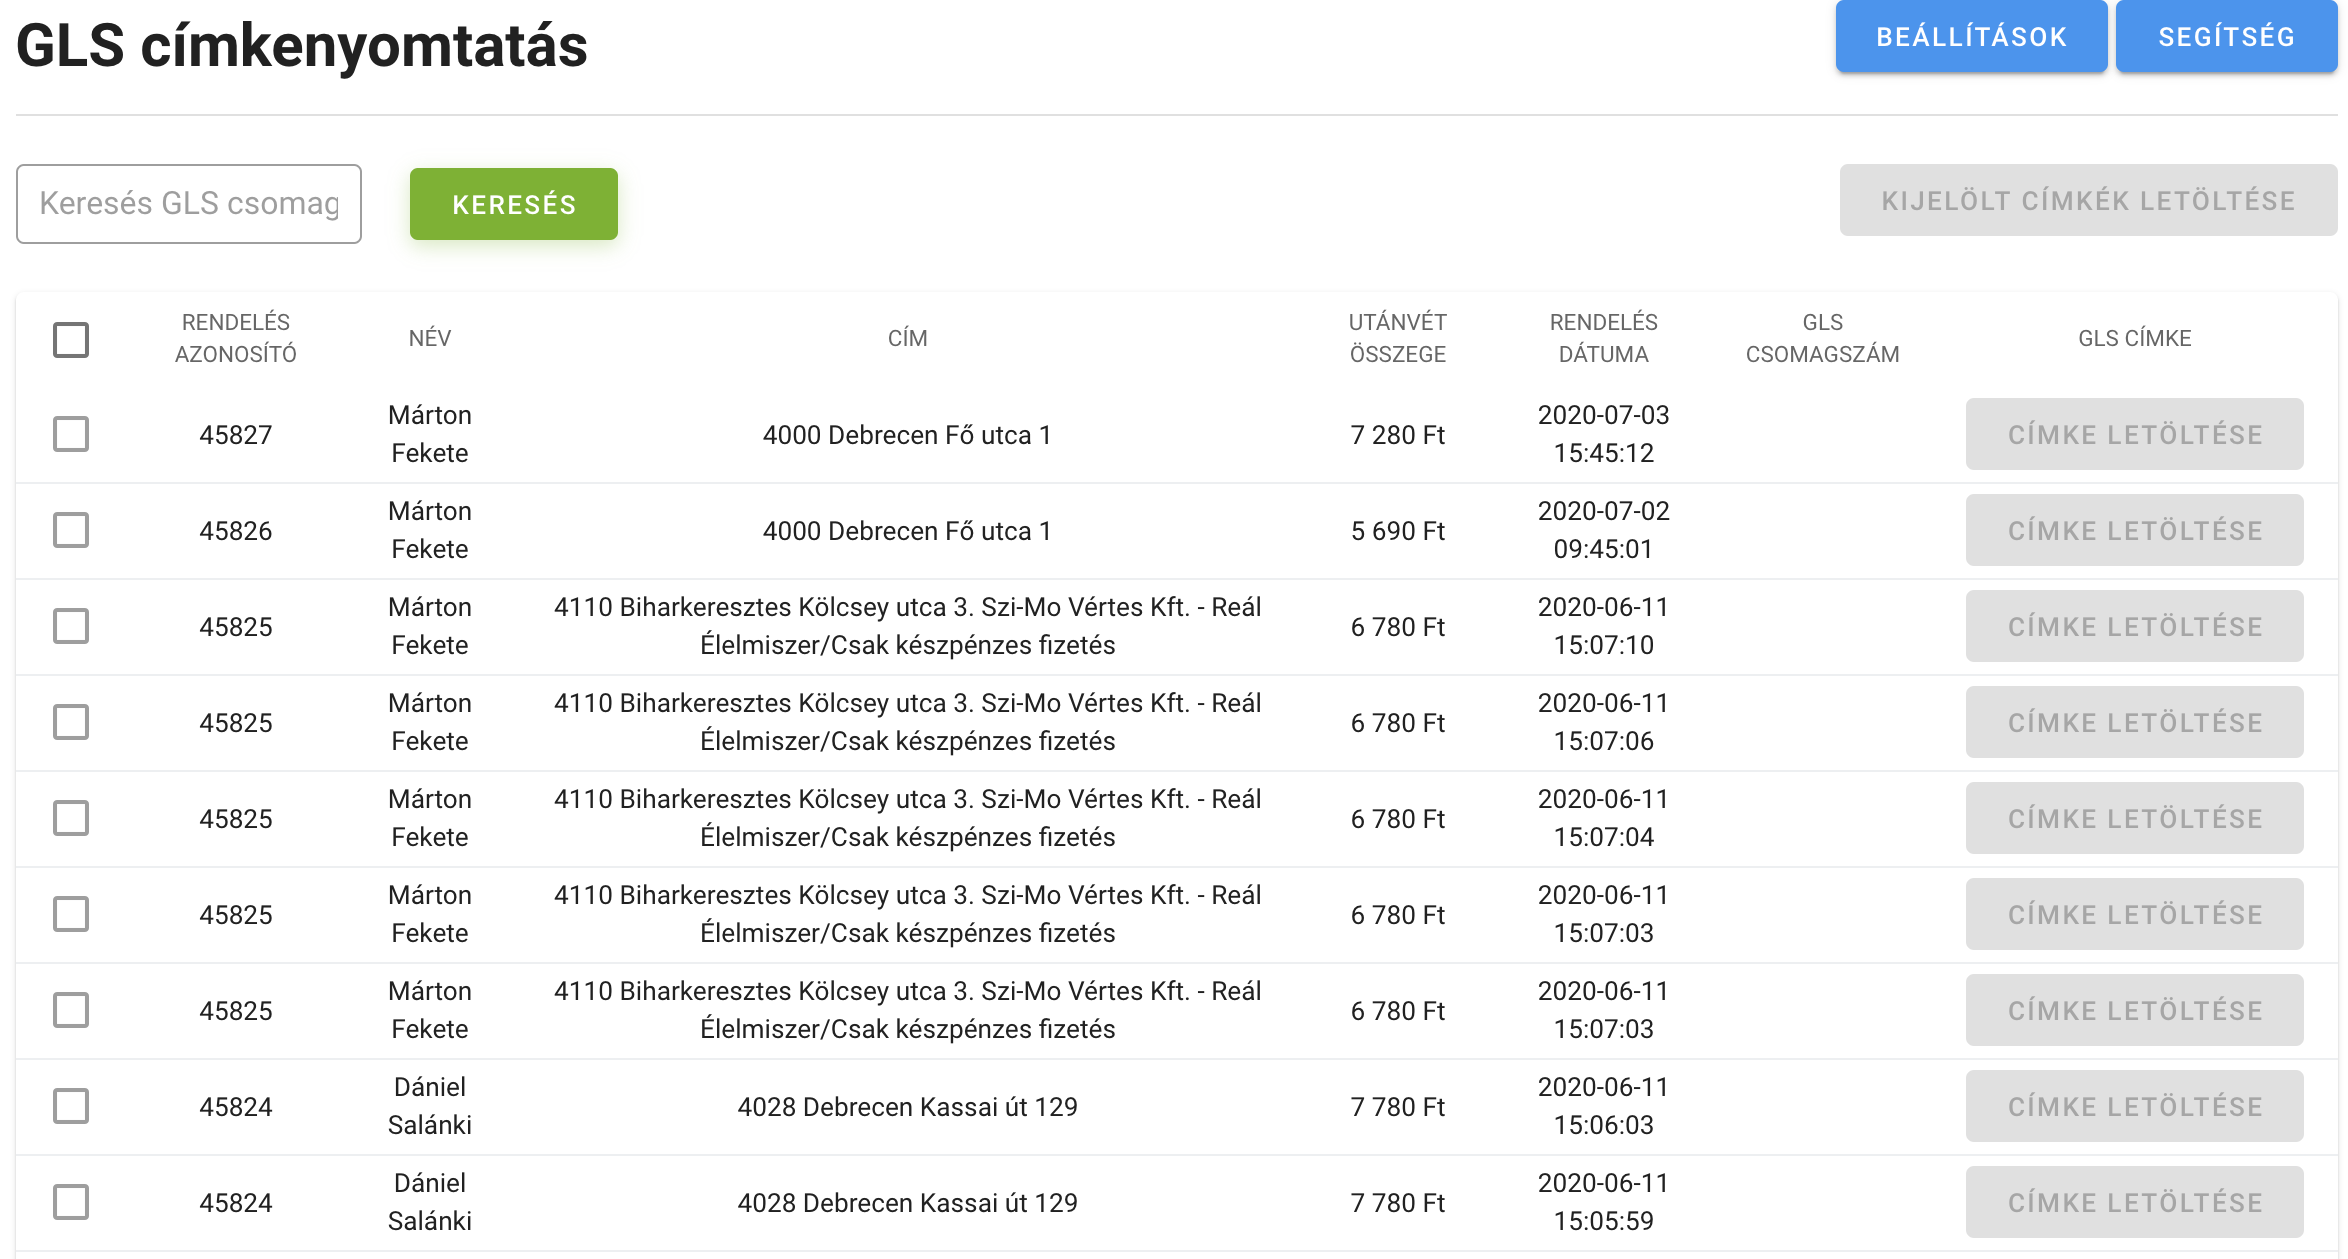Click the 5 690 Ft amount cell
2348x1259 pixels.
[1398, 531]
